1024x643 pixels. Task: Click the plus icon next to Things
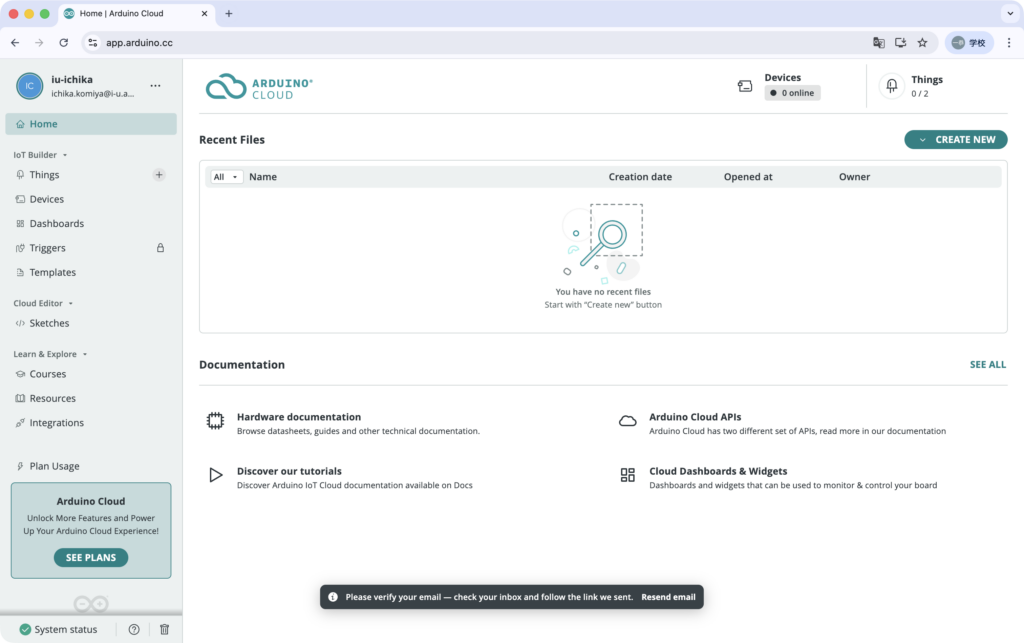pos(159,175)
